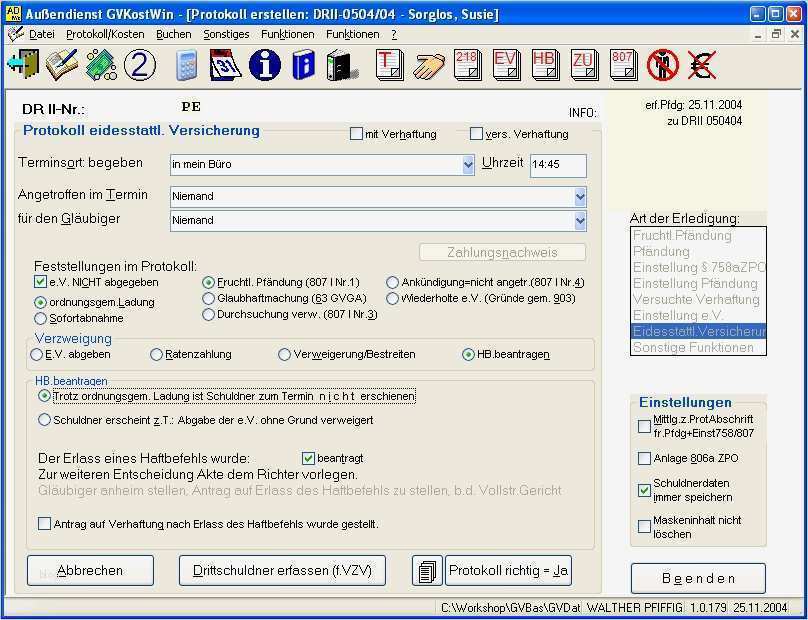
Task: Open the first Funktionen menu
Action: (x=288, y=34)
